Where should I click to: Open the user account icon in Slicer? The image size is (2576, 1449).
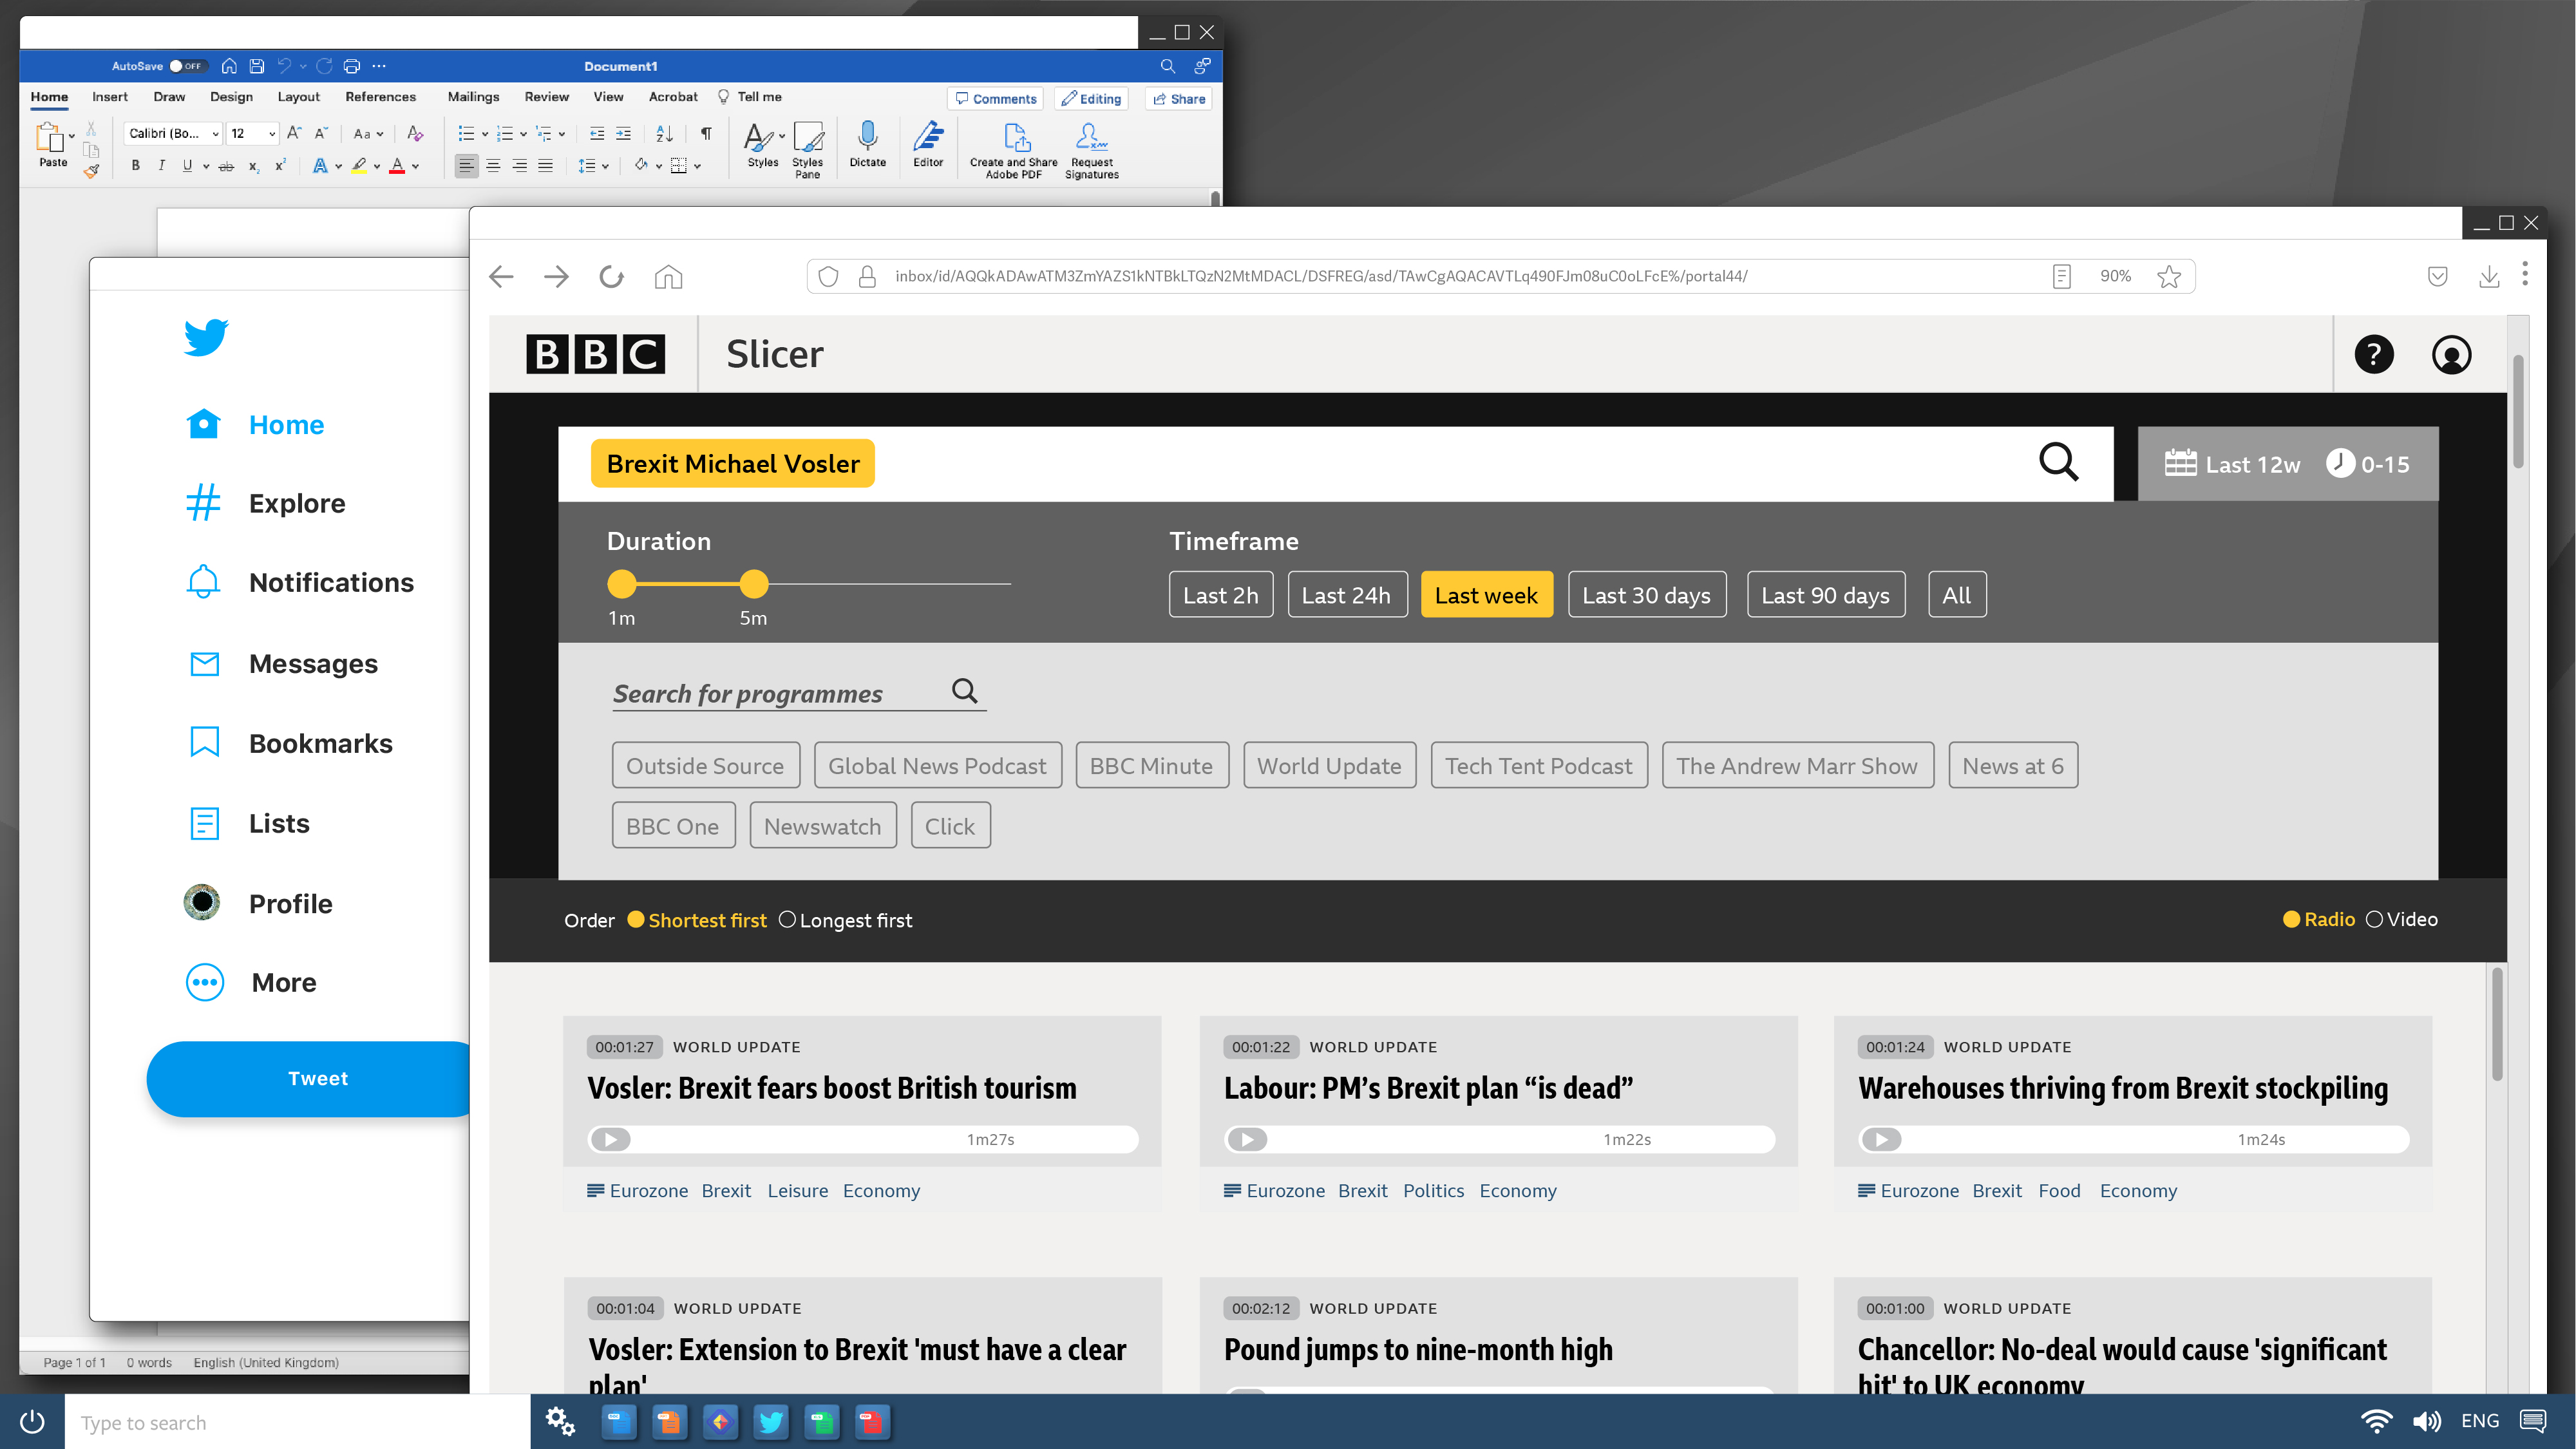click(2451, 355)
